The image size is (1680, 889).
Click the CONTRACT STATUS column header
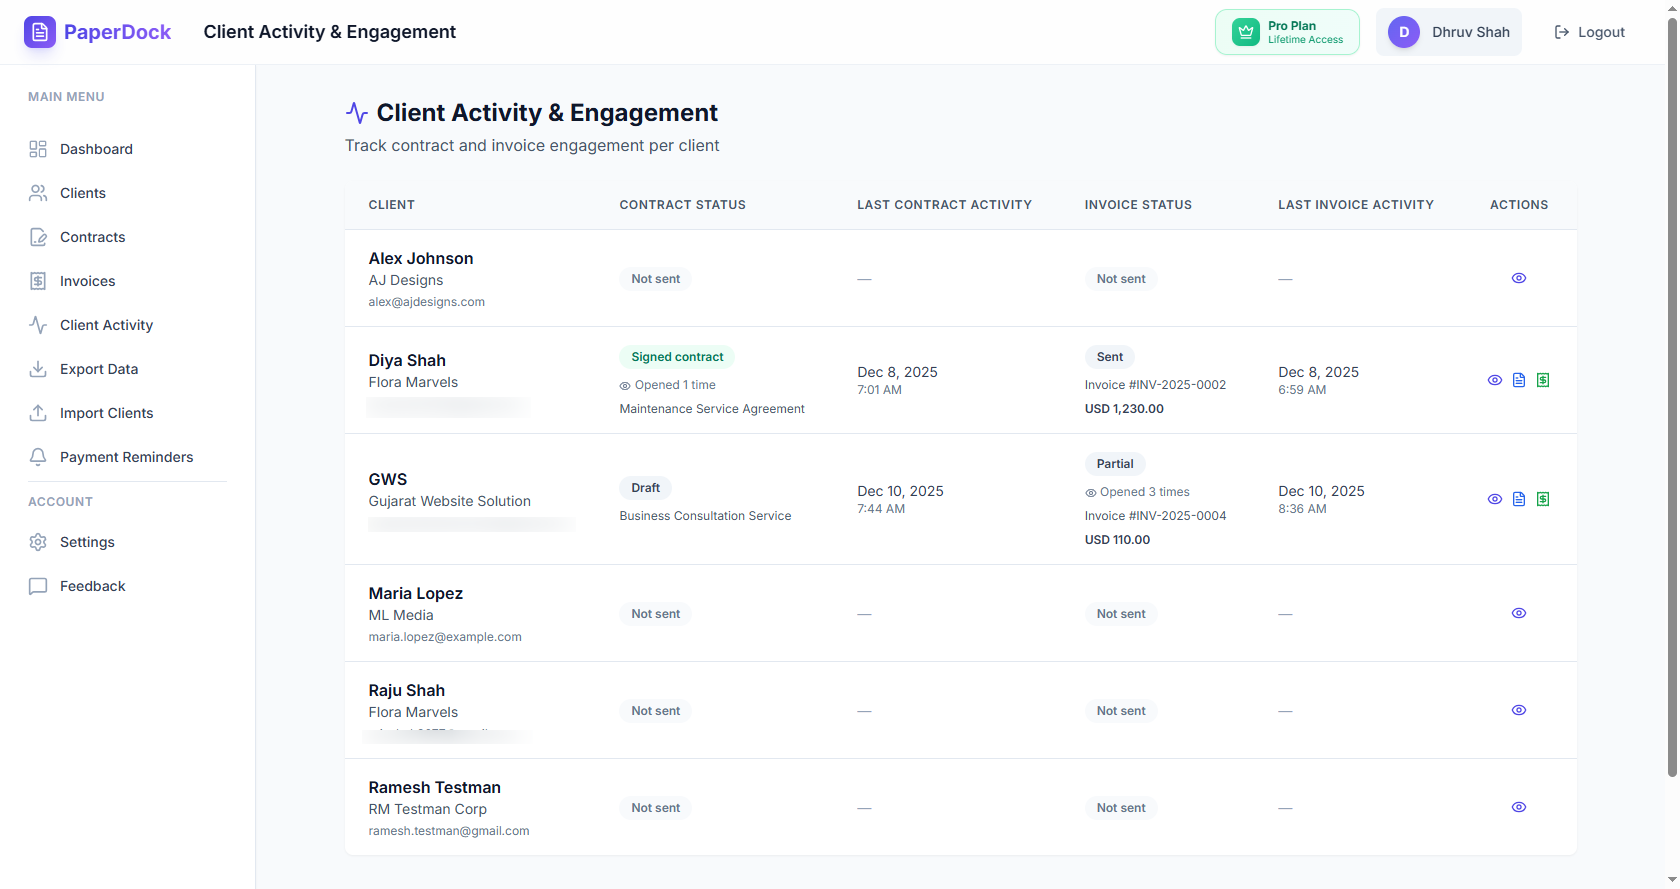683,205
